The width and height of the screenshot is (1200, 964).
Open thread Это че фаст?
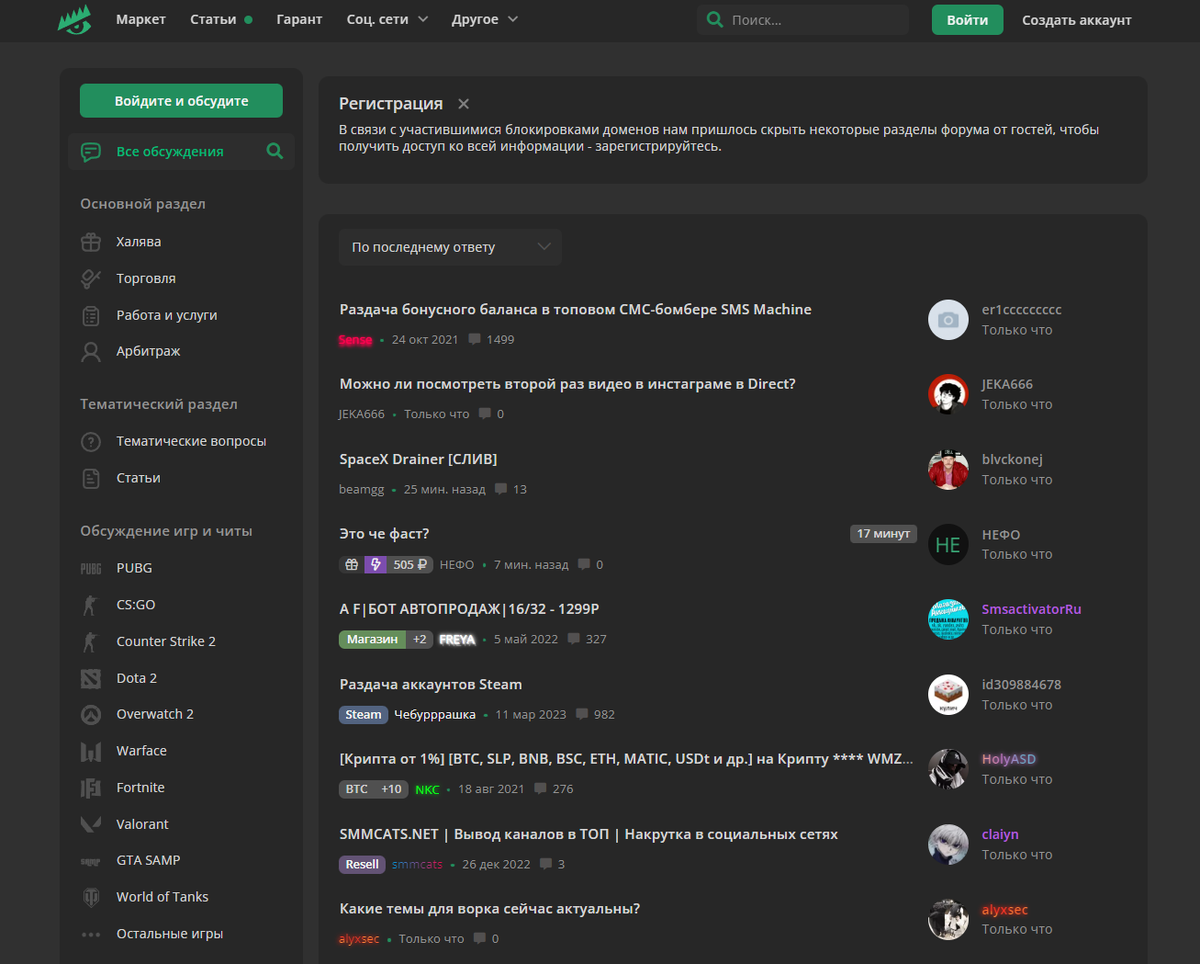(384, 534)
